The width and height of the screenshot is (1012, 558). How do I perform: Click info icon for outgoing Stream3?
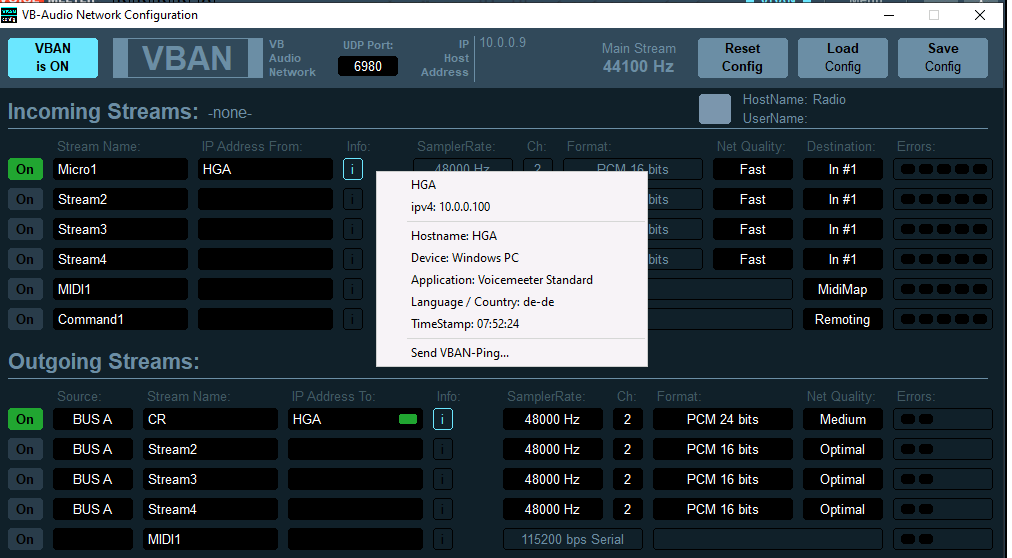click(443, 479)
